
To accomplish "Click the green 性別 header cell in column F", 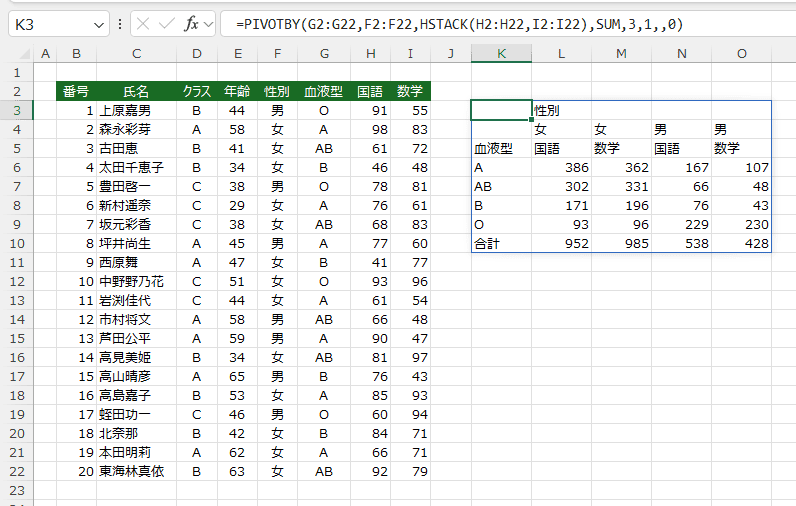I will point(277,91).
